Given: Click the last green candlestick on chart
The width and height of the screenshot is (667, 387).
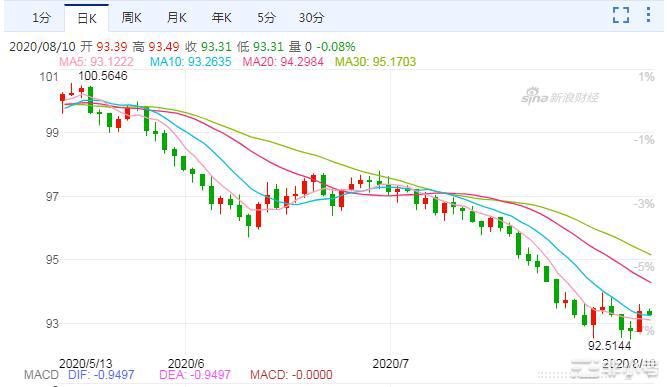Looking at the screenshot, I should 649,313.
